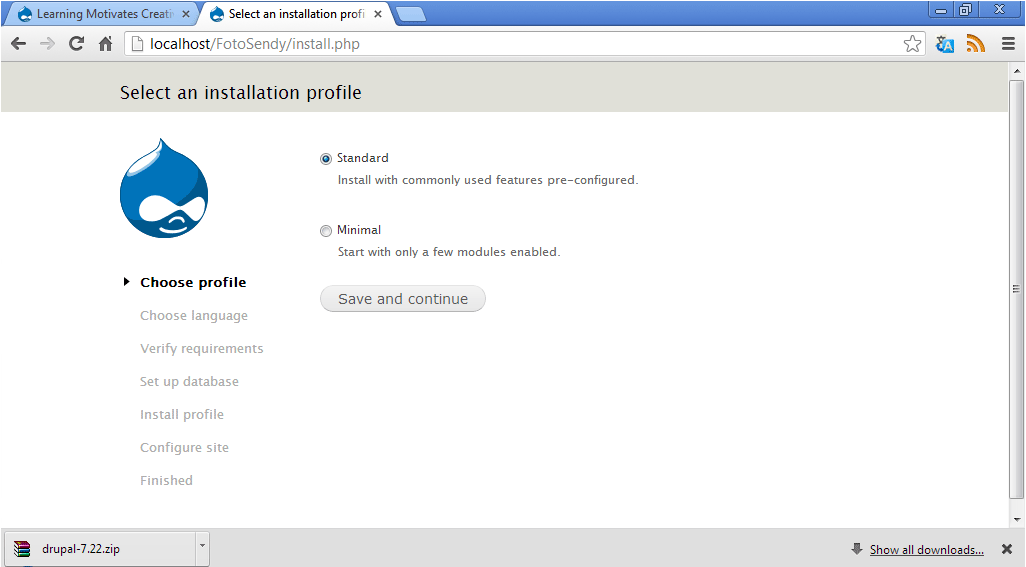Click the browser forward arrow

47,44
